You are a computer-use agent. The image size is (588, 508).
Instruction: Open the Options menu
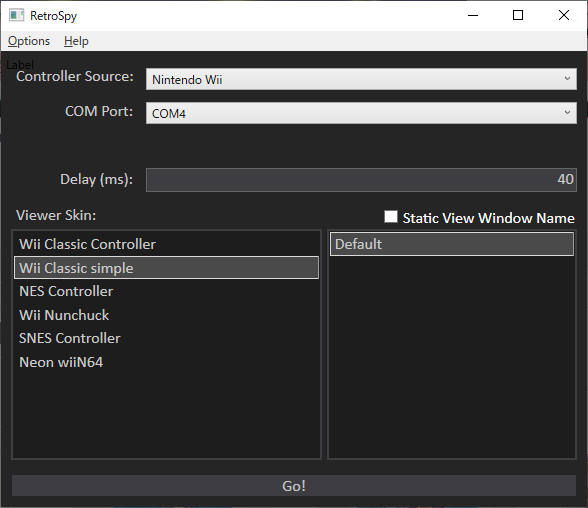[29, 41]
